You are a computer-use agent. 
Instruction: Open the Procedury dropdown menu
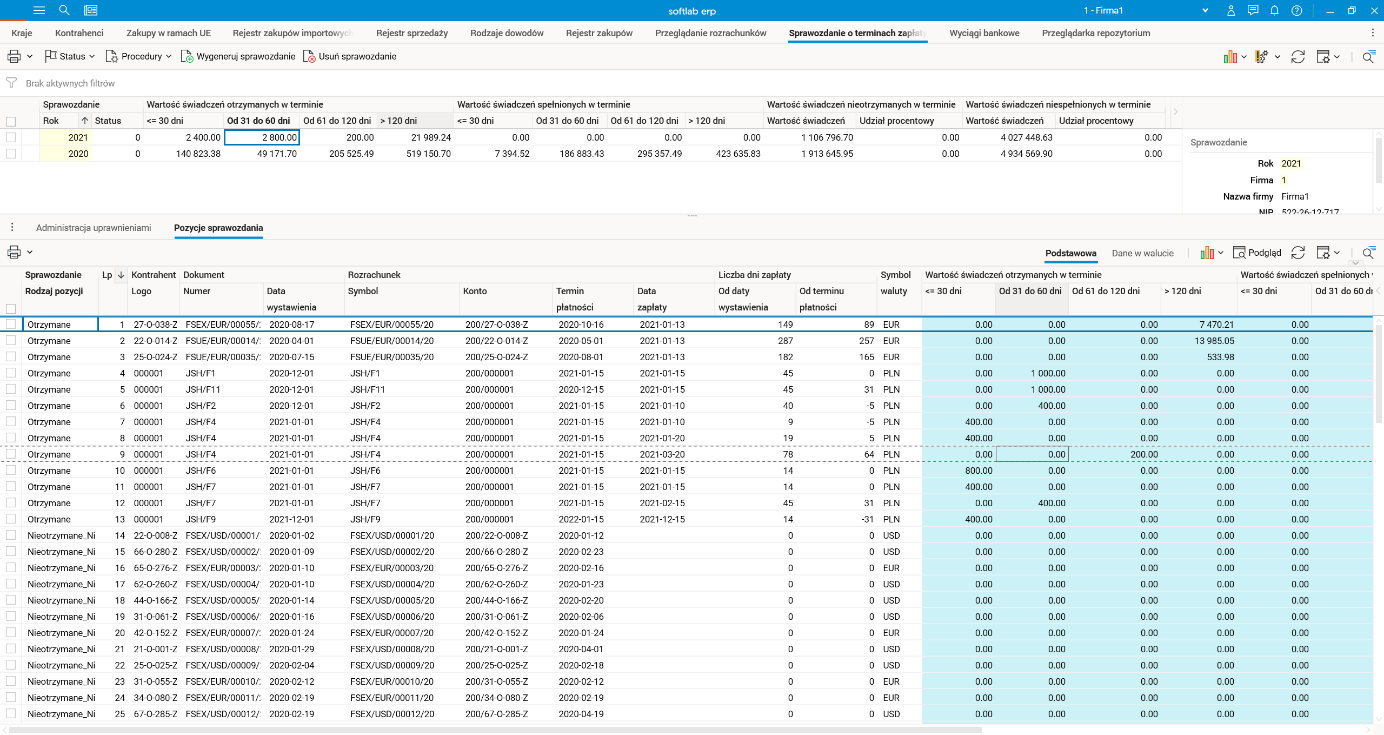pos(139,57)
